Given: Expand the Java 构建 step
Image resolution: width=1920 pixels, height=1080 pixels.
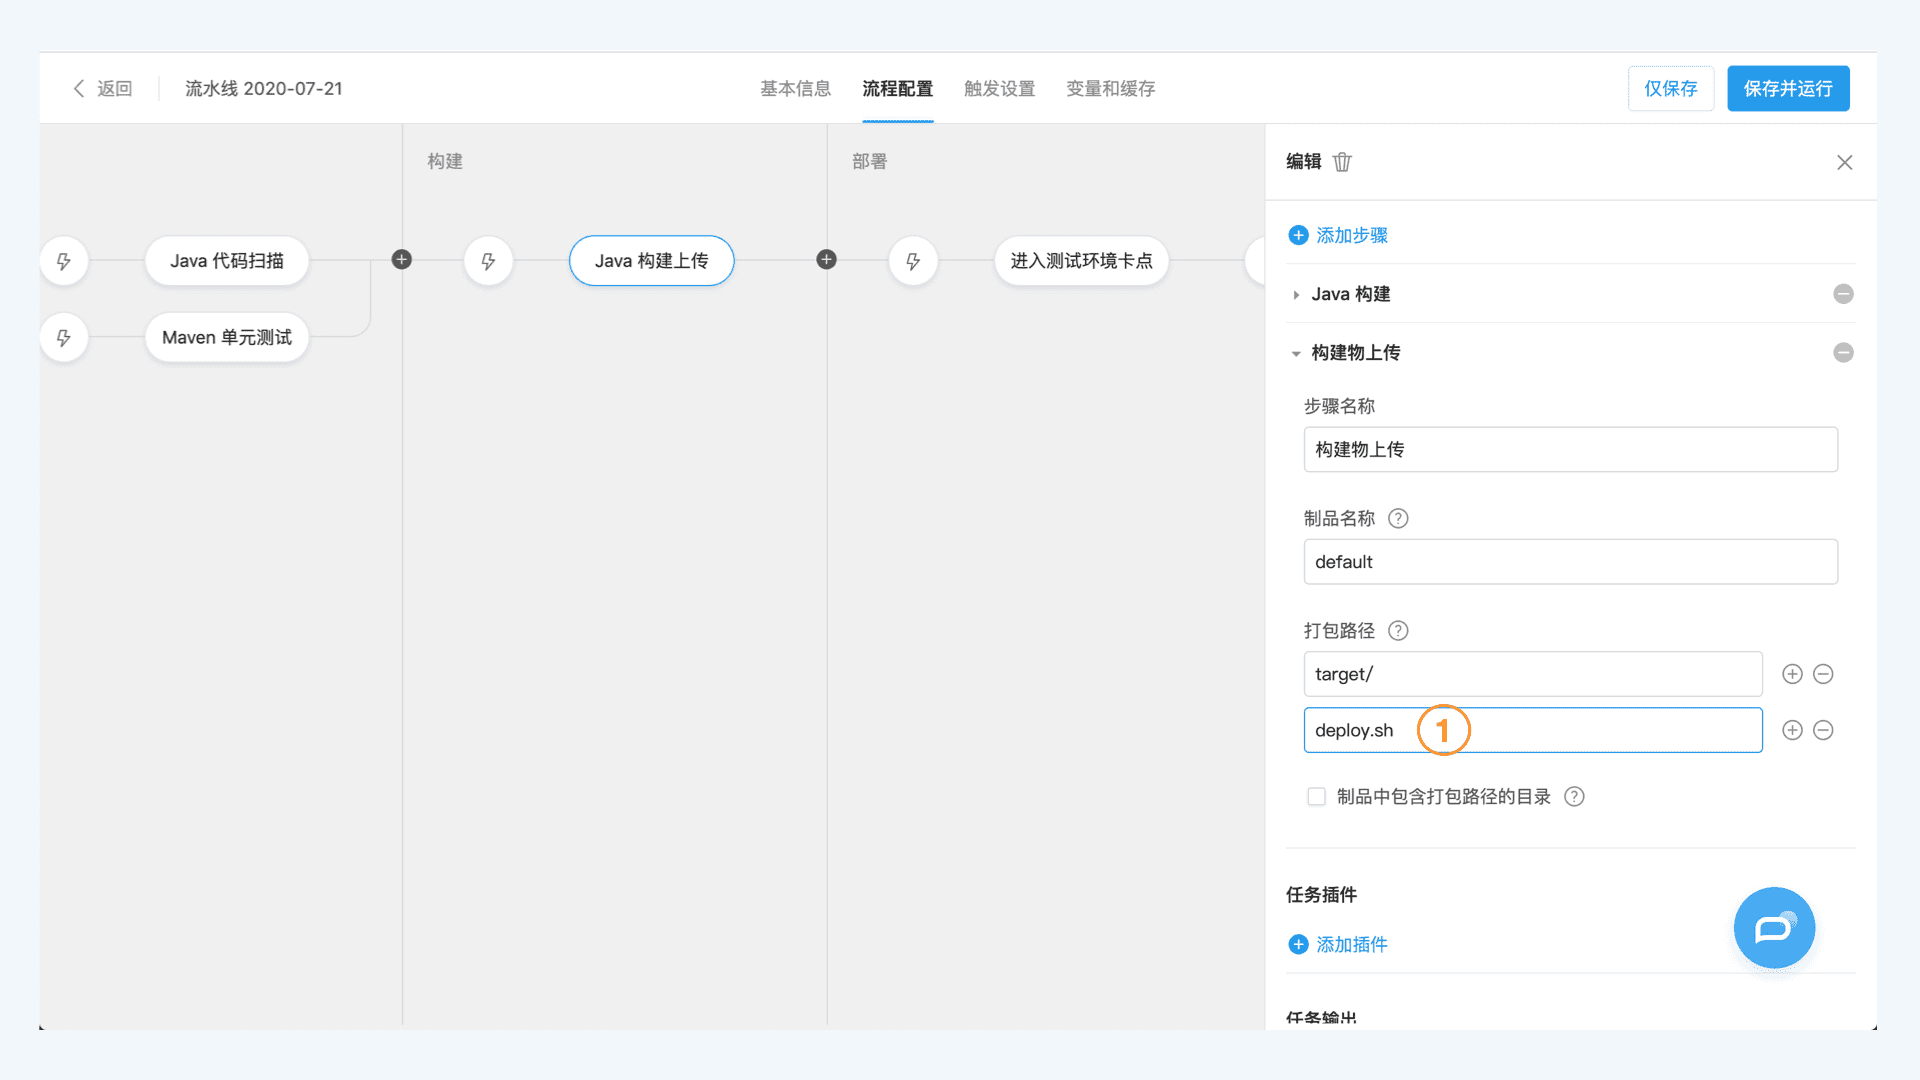Looking at the screenshot, I should click(1296, 295).
